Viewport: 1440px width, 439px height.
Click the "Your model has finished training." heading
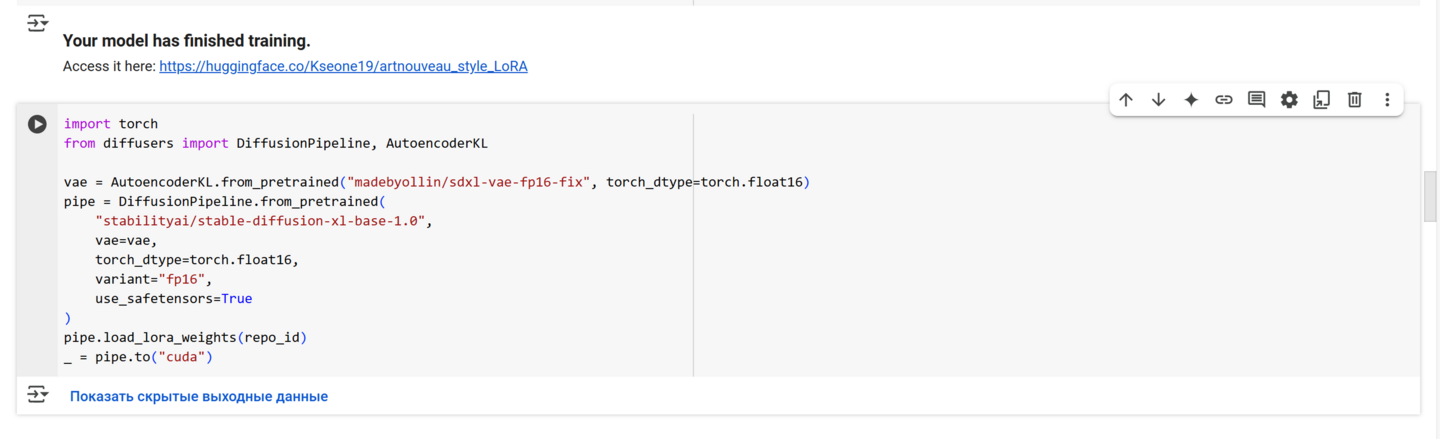click(186, 41)
